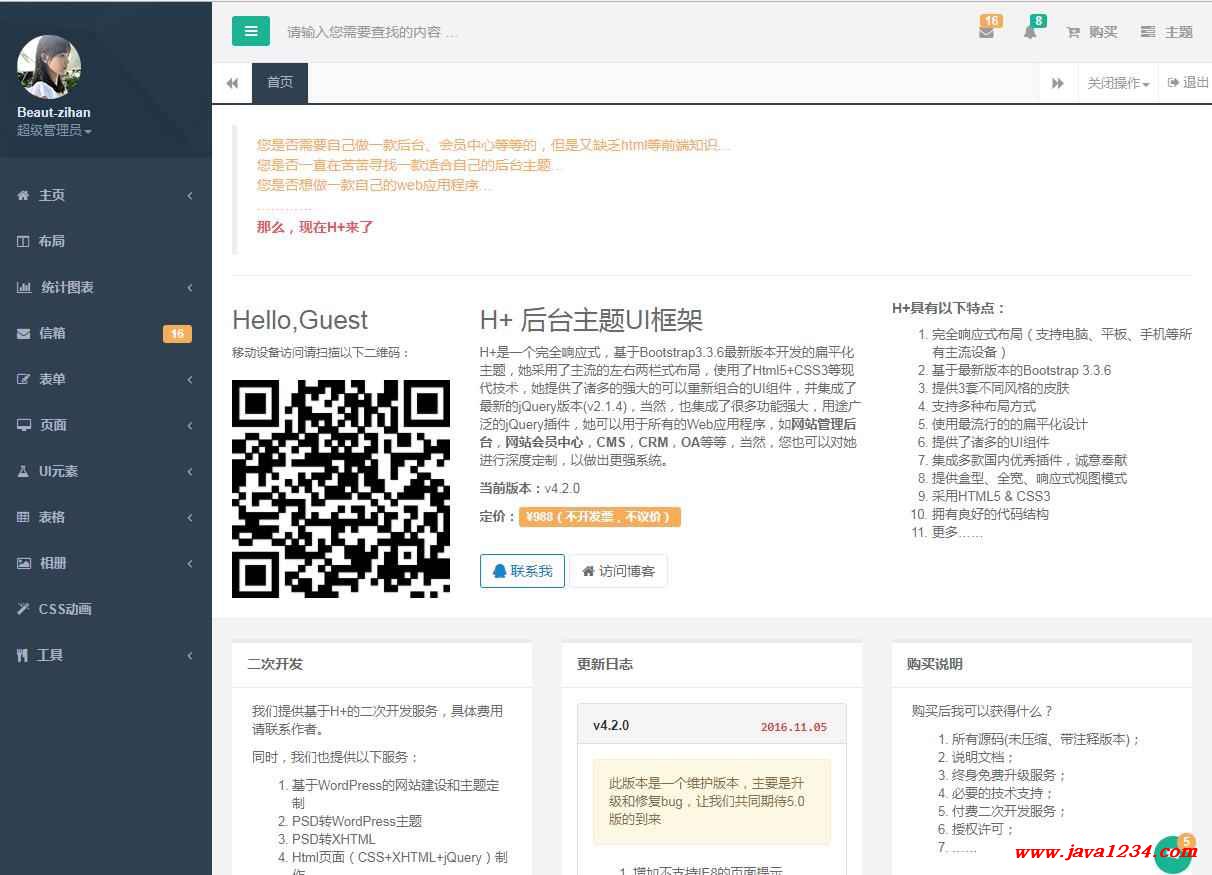Click the picture icon beside 相册
Viewport: 1212px width, 875px height.
(x=24, y=563)
